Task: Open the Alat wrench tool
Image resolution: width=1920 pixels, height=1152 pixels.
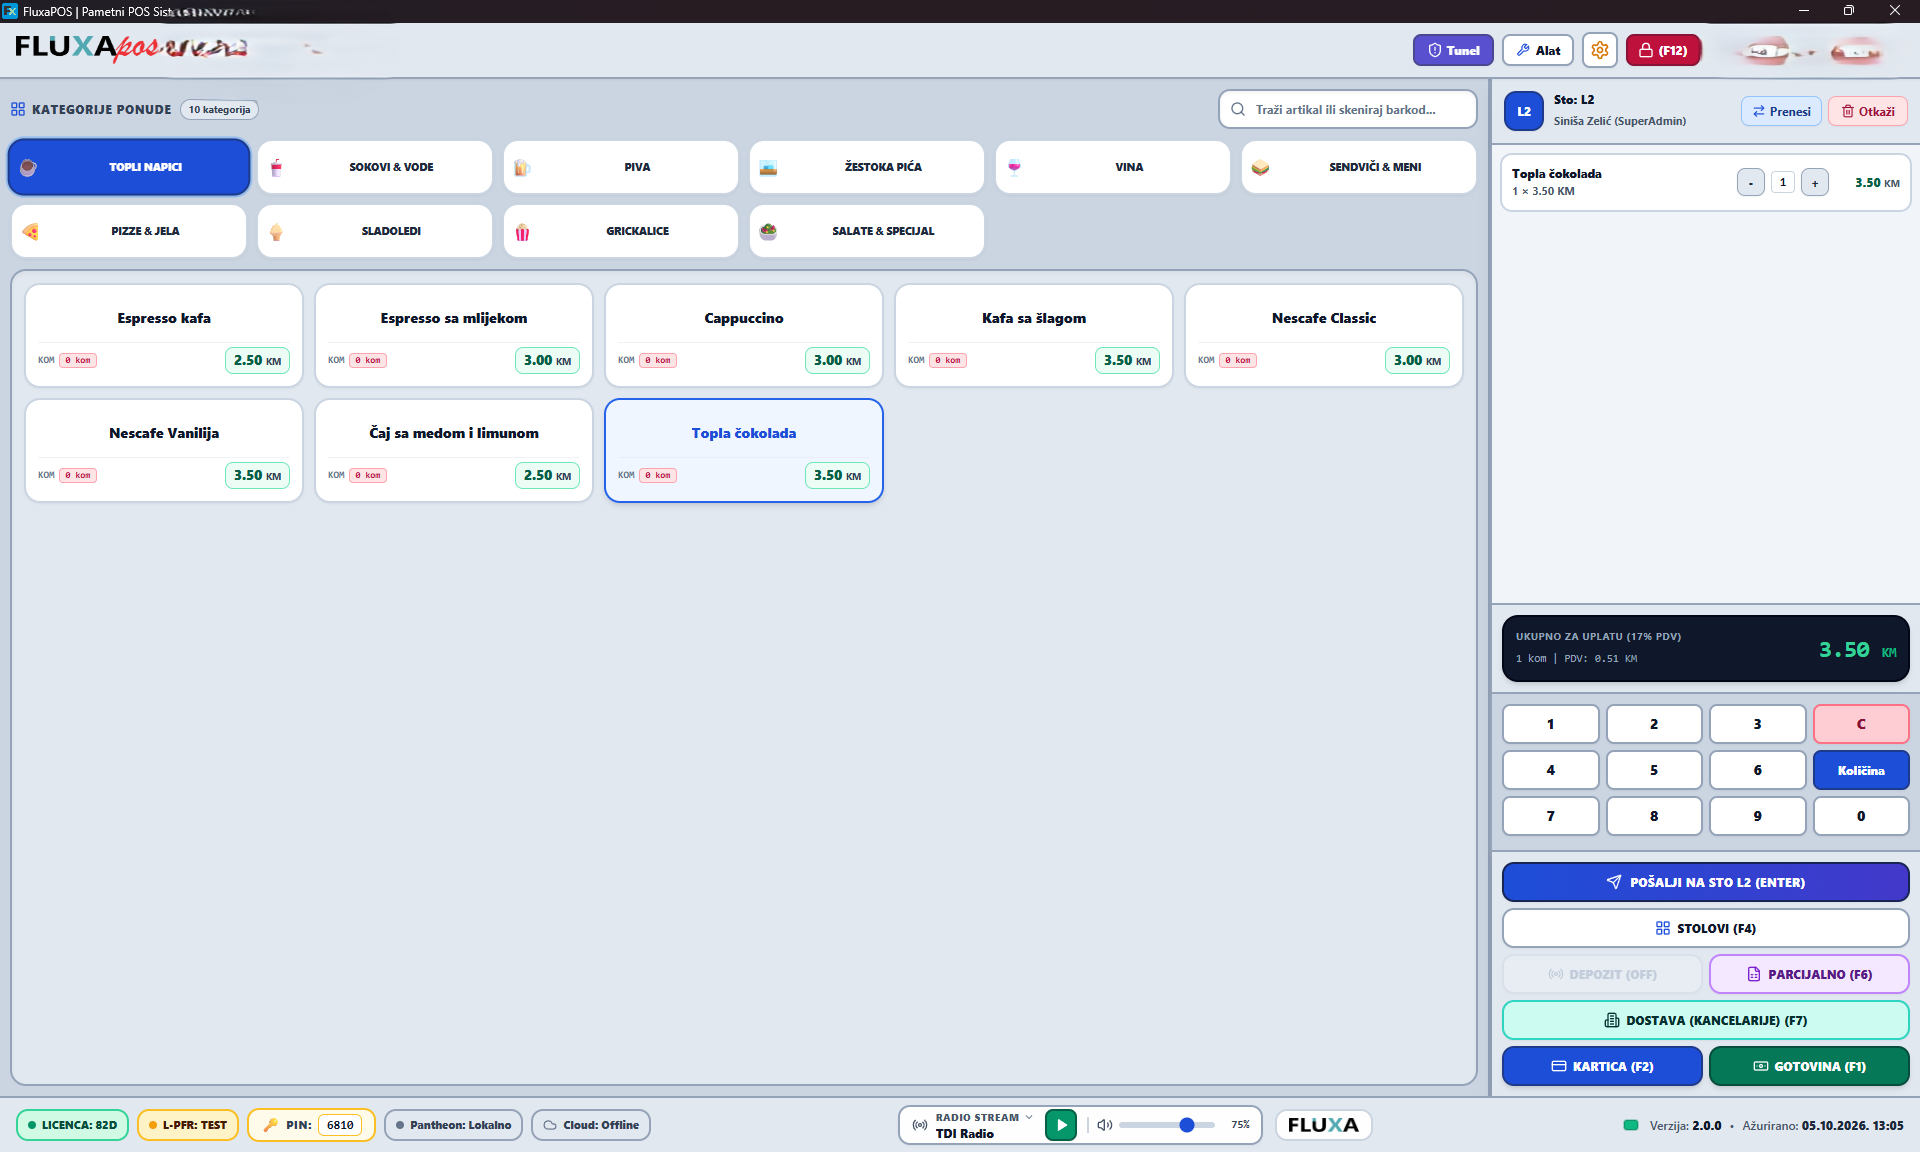Action: [1537, 50]
